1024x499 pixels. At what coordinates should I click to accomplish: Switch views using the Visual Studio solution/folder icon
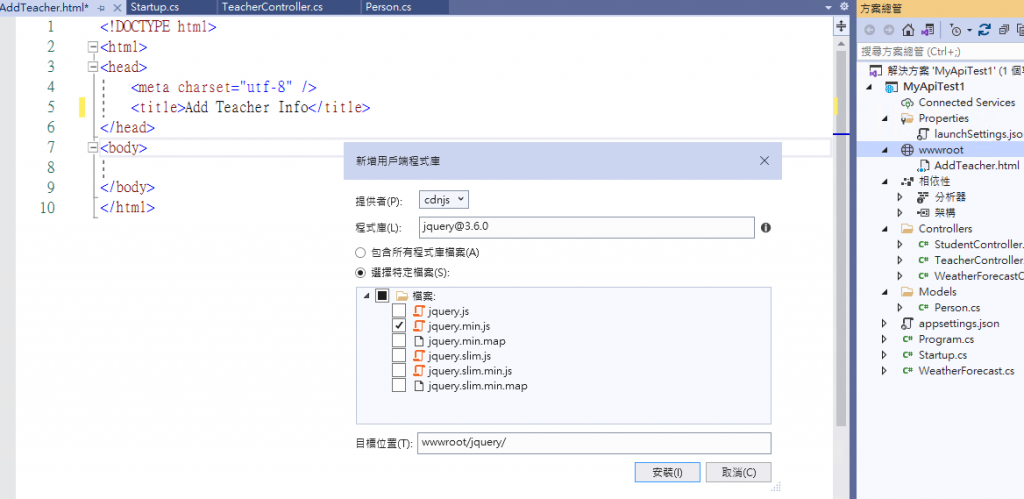click(x=927, y=30)
